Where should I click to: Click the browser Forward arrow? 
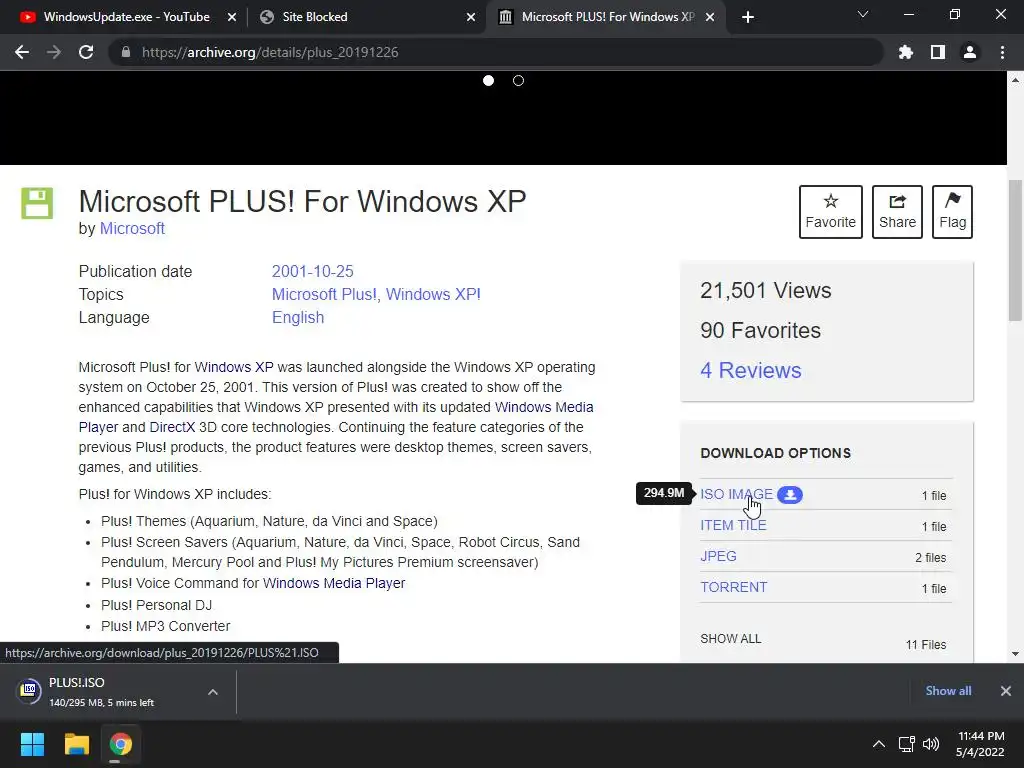pyautogui.click(x=54, y=52)
